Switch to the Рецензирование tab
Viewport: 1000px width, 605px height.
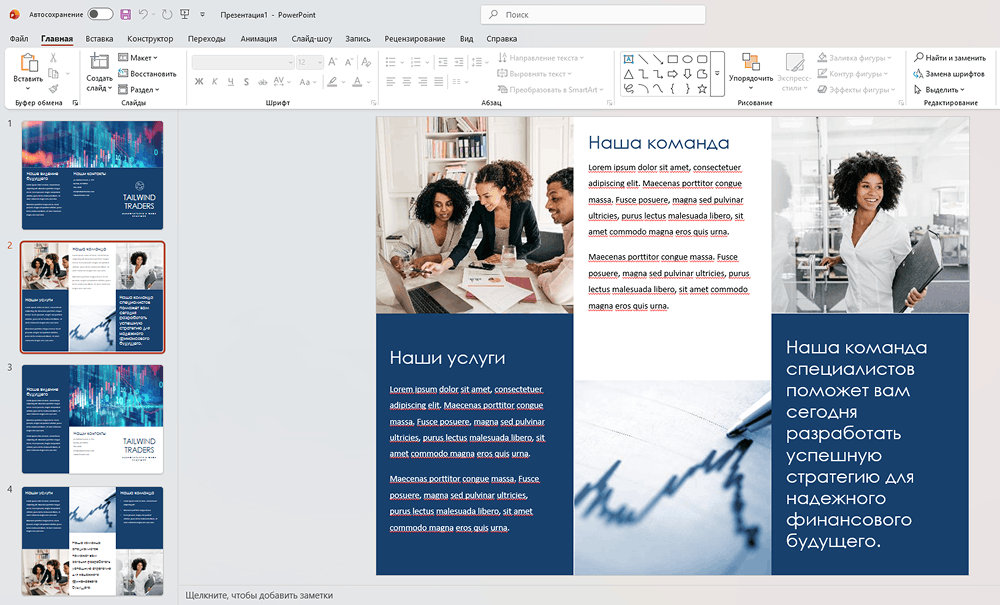coord(415,39)
